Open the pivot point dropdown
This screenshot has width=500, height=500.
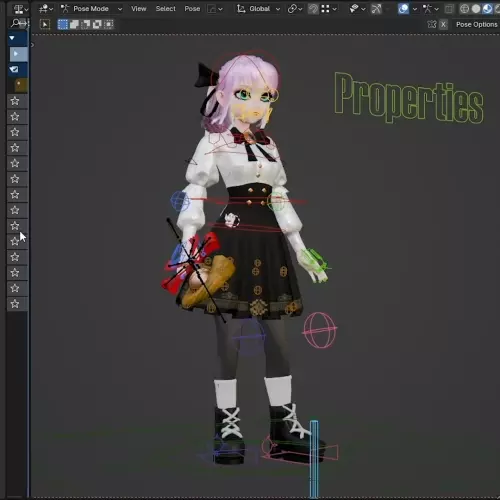click(295, 9)
